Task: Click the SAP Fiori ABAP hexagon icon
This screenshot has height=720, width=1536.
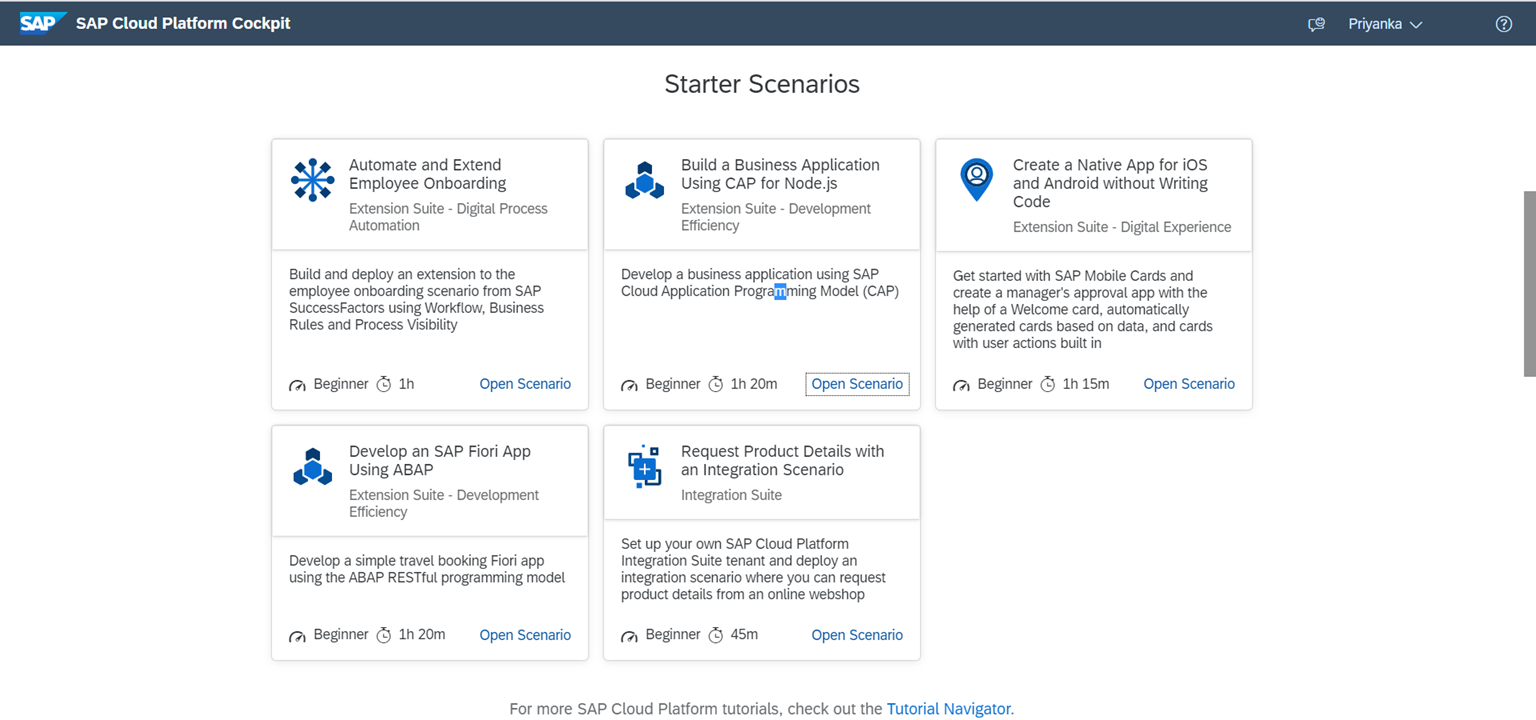Action: tap(312, 466)
